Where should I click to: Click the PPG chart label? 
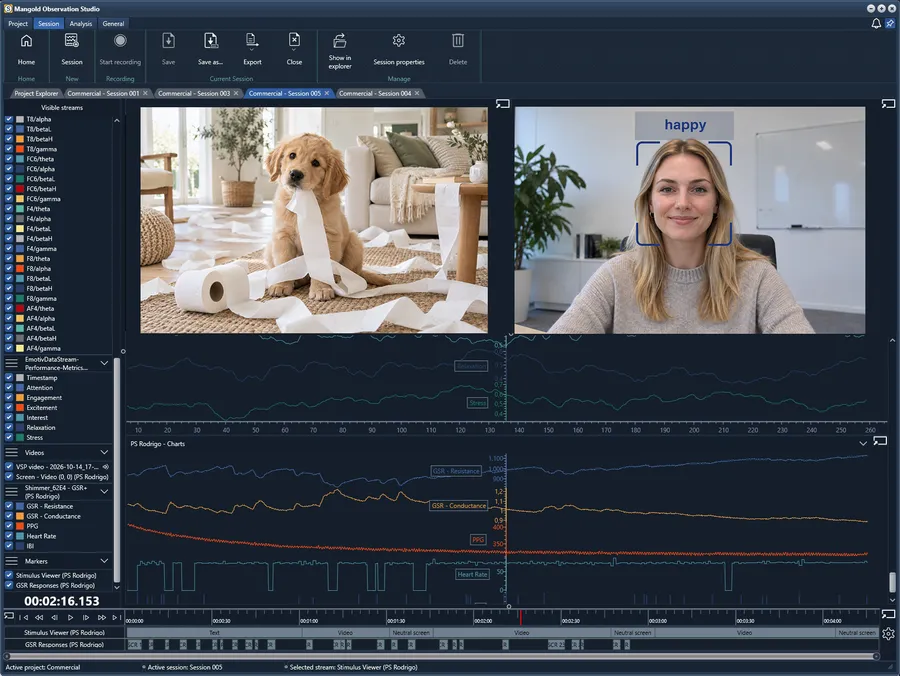[478, 539]
